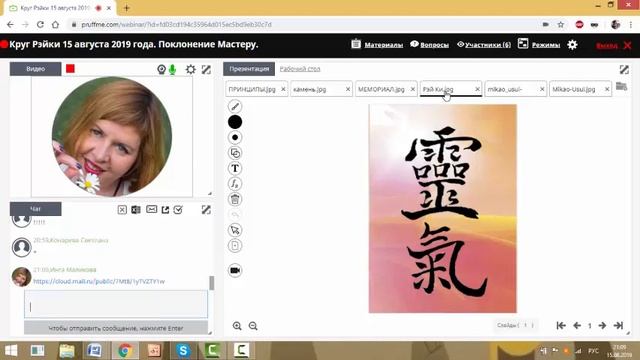Select the Чат panel tab
Viewport: 640px width, 360px height.
click(36, 209)
